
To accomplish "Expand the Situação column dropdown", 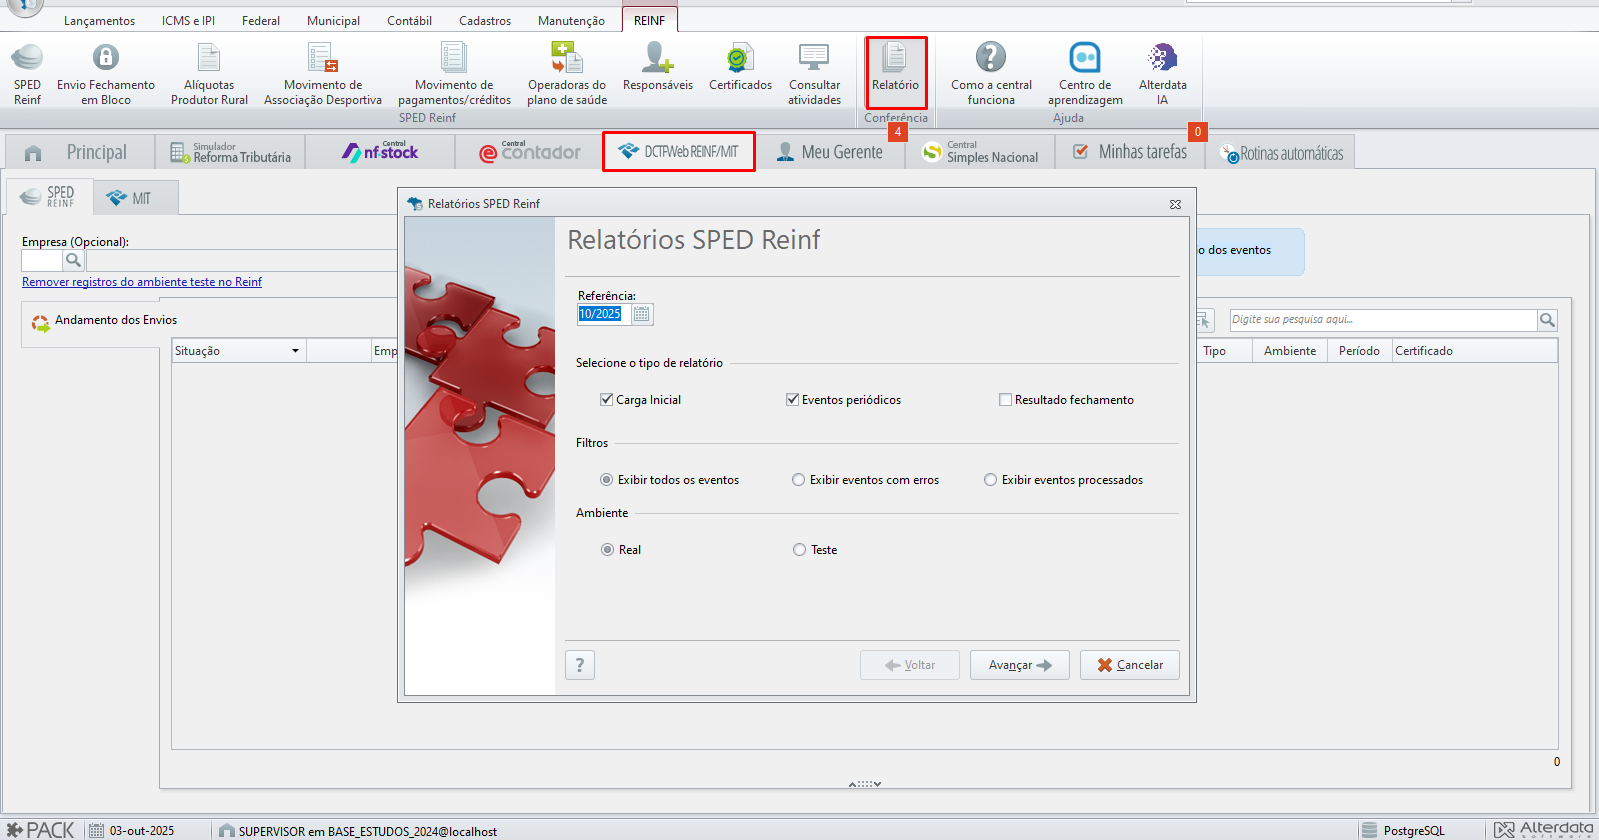I will tap(295, 351).
